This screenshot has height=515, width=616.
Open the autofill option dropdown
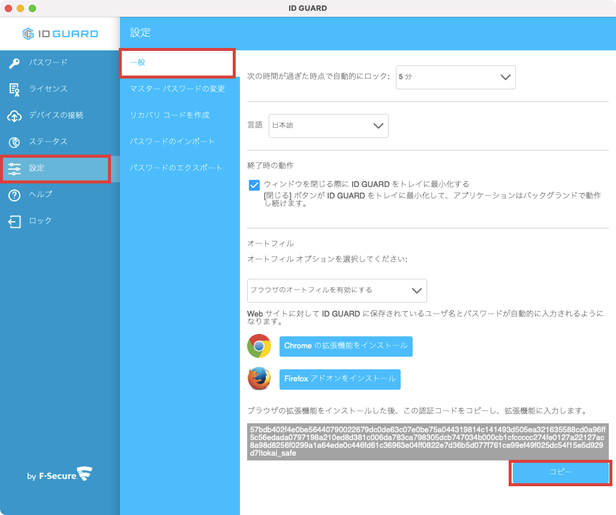click(337, 291)
